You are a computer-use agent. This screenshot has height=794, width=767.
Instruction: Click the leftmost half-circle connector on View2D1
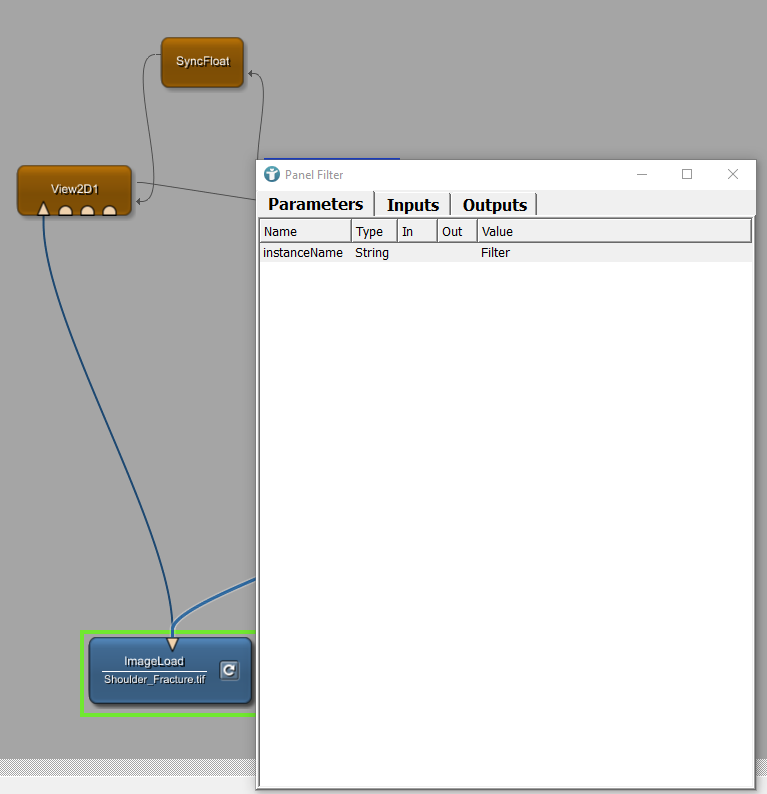point(66,211)
